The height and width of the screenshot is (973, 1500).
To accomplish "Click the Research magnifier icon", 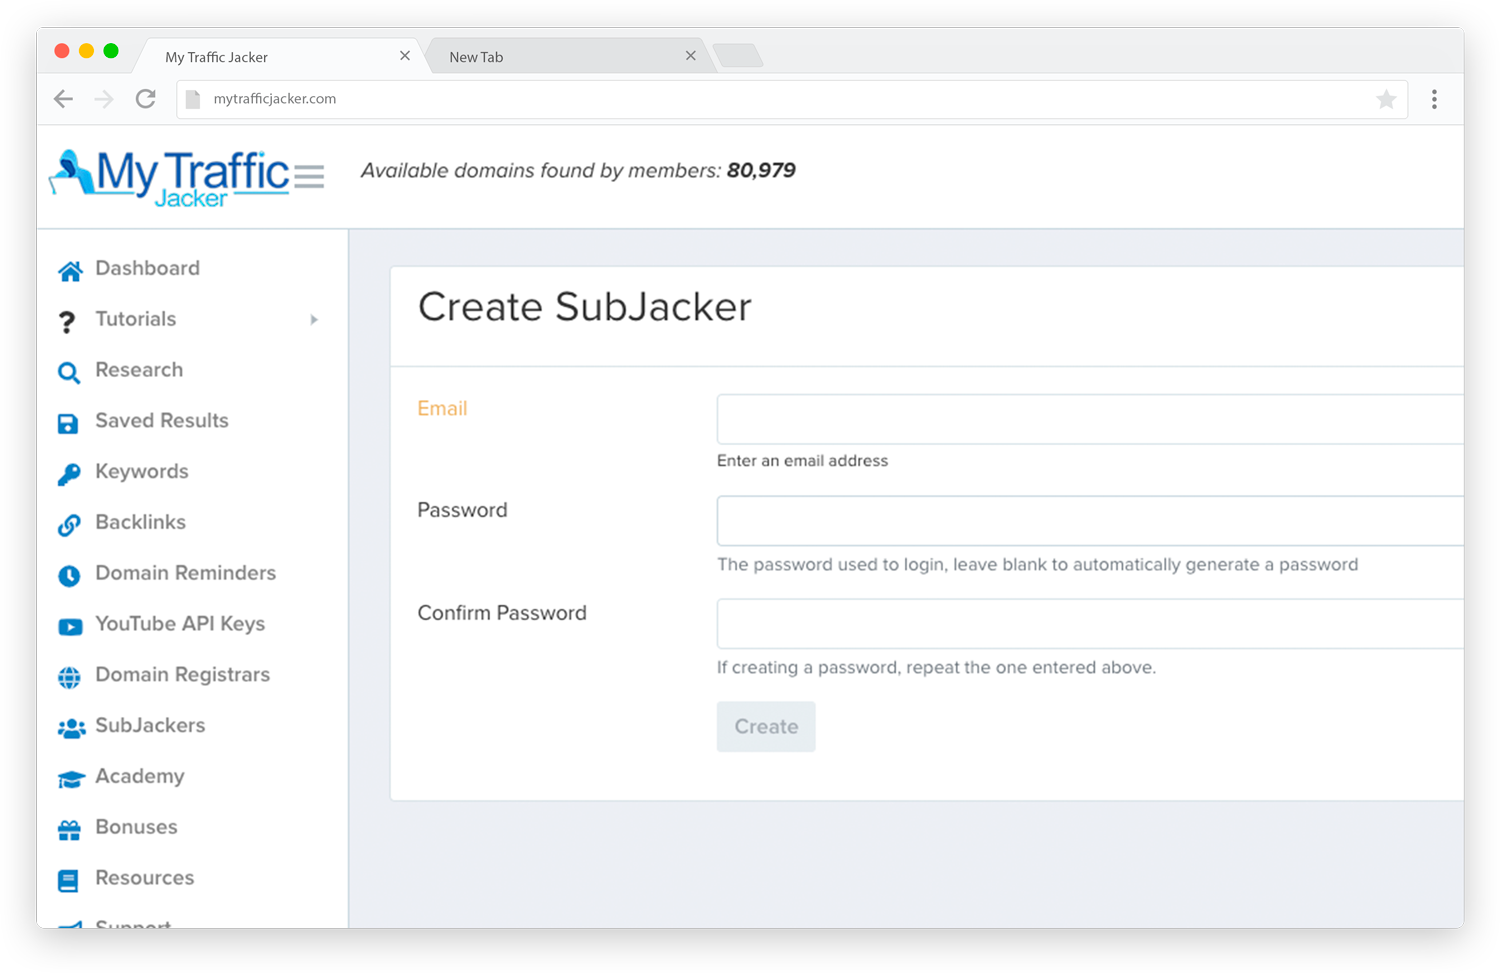I will [x=68, y=372].
